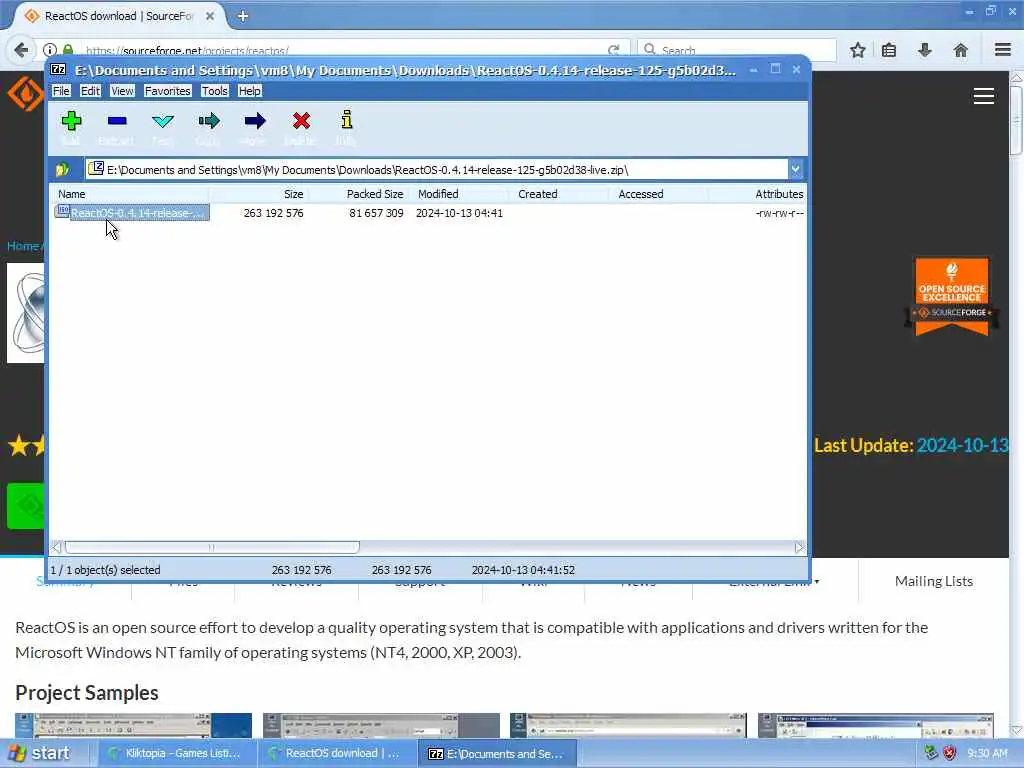The width and height of the screenshot is (1024, 768).
Task: Sort file list by Name column
Action: click(x=129, y=194)
